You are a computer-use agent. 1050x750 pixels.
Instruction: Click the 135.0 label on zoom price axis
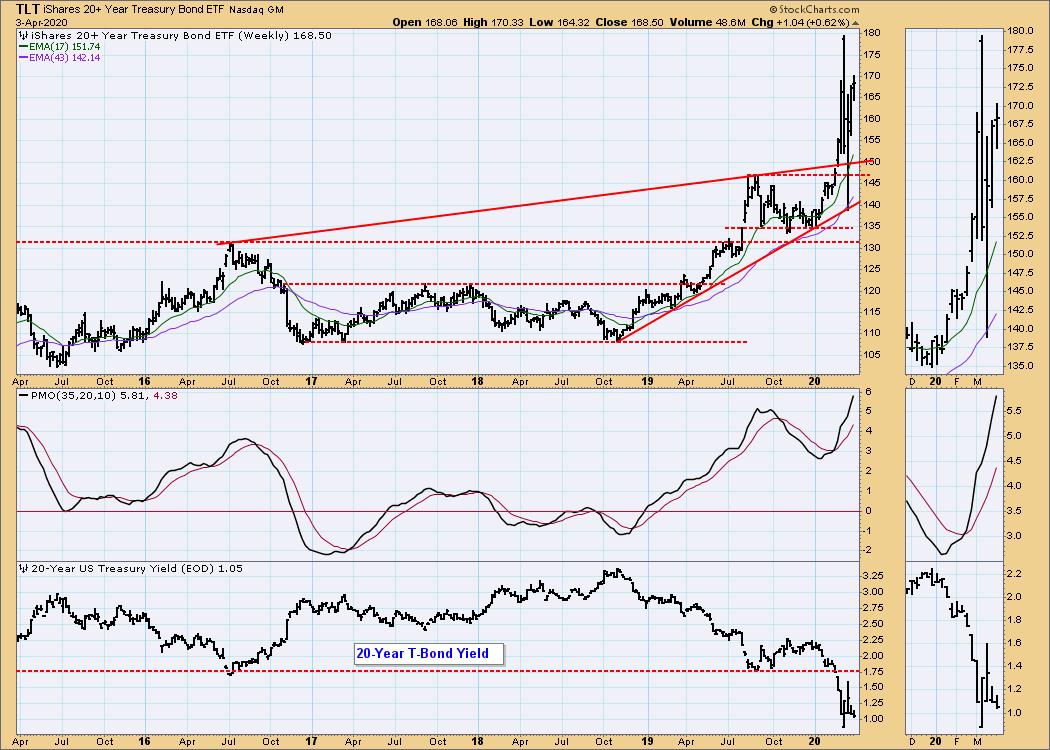(1019, 366)
